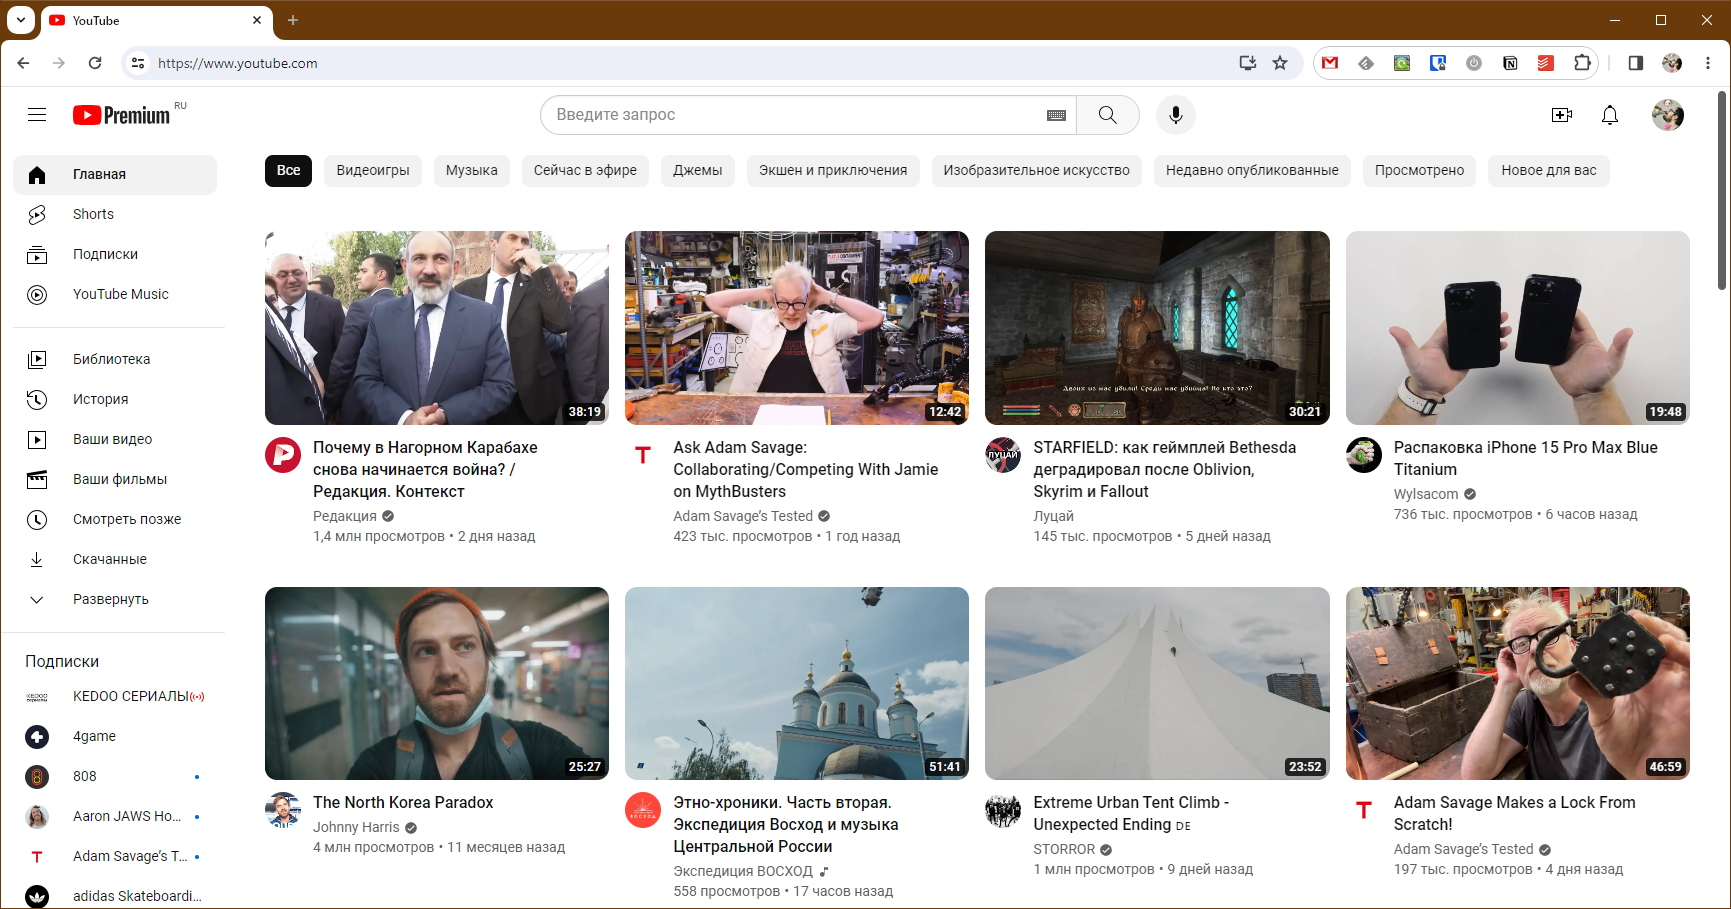Select the Недавно опубликованные filter chip
Image resolution: width=1731 pixels, height=909 pixels.
[x=1252, y=171]
